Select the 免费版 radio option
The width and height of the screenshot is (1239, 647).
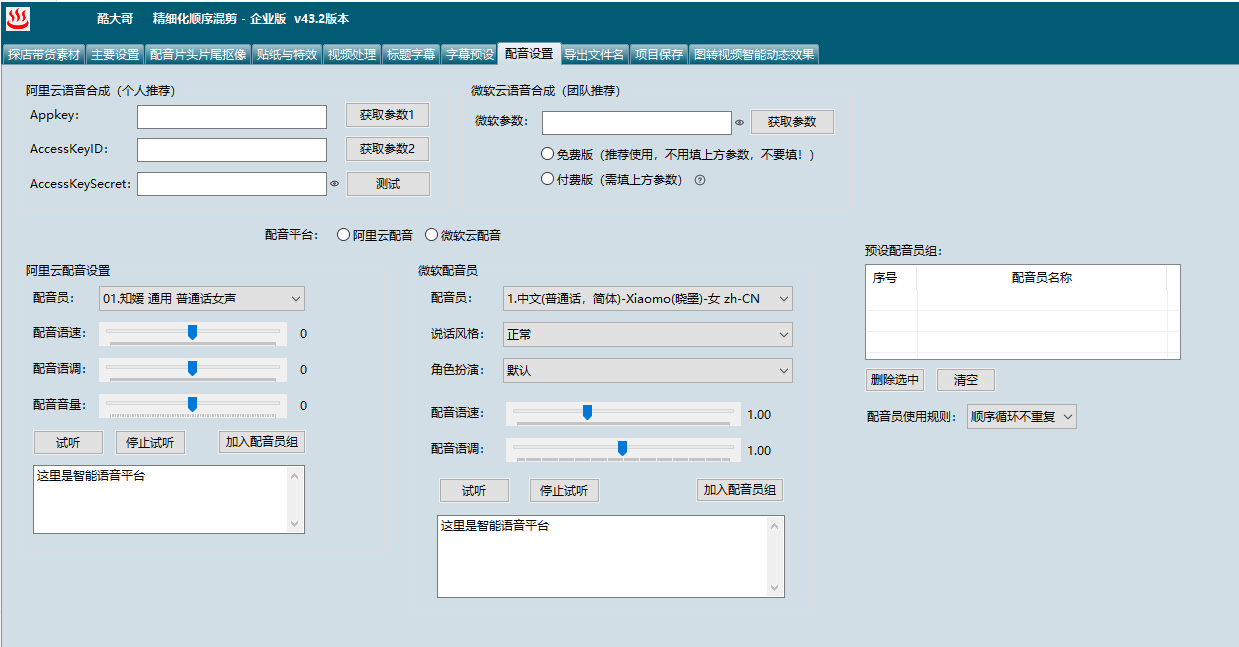[547, 154]
